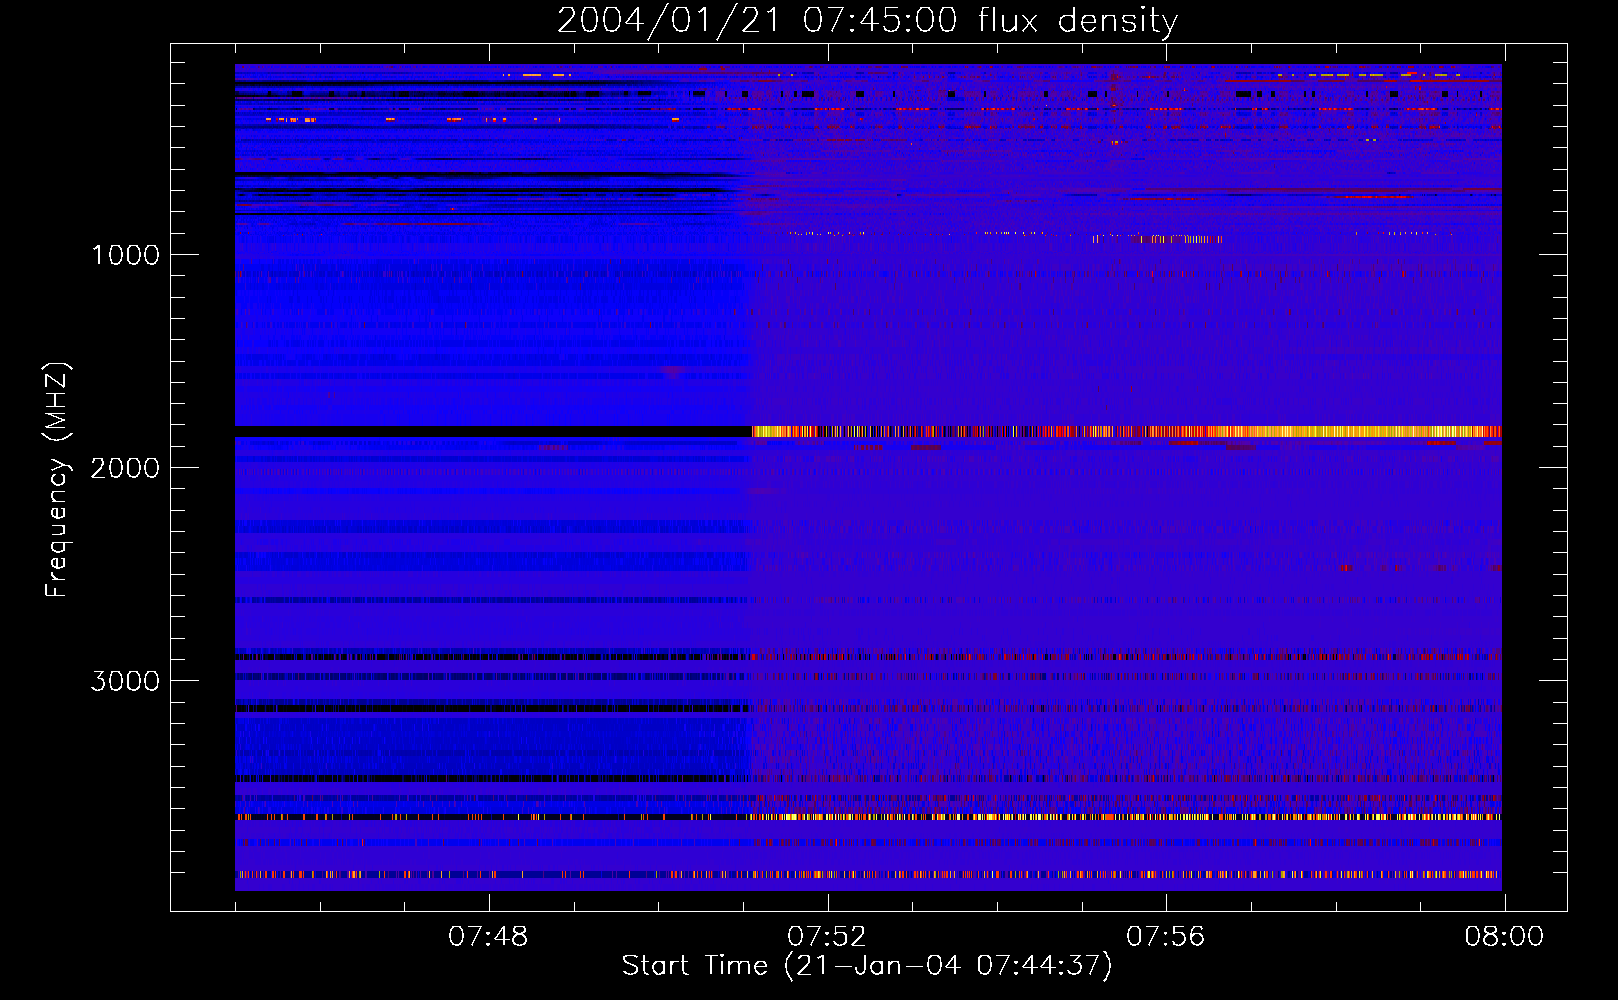Screen dimensions: 1618x1000
Task: Click the 'Start Time (21-Jan-04 07:44:37)' axis title
Action: point(867,966)
